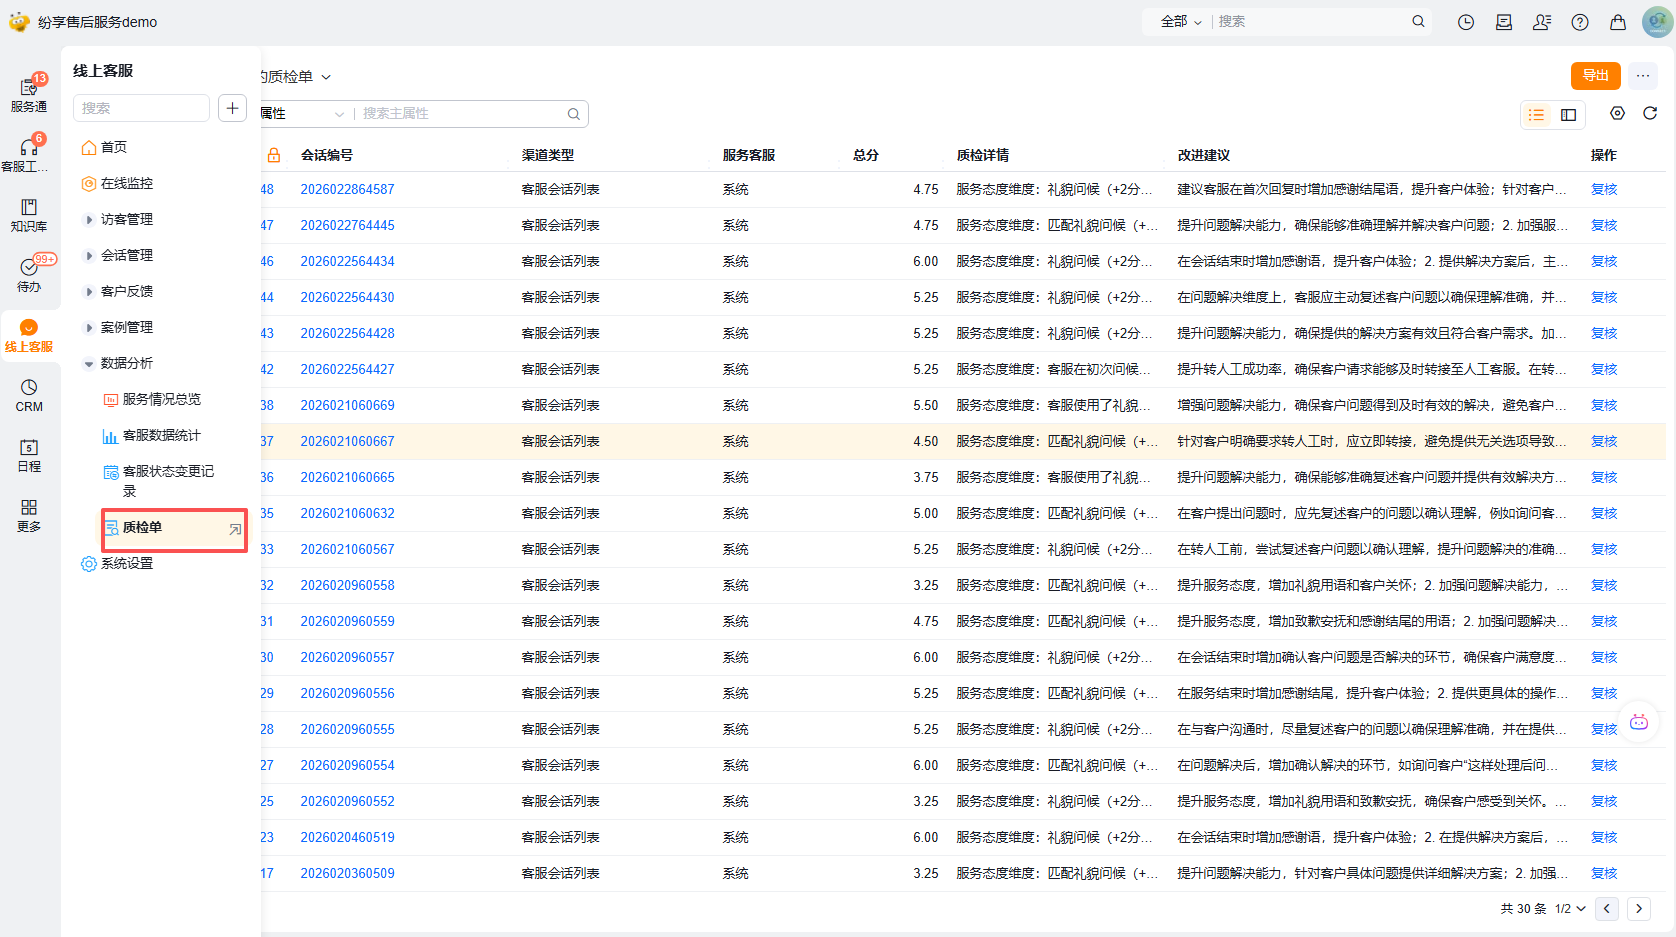
Task: Click the help question mark icon
Action: pos(1580,22)
